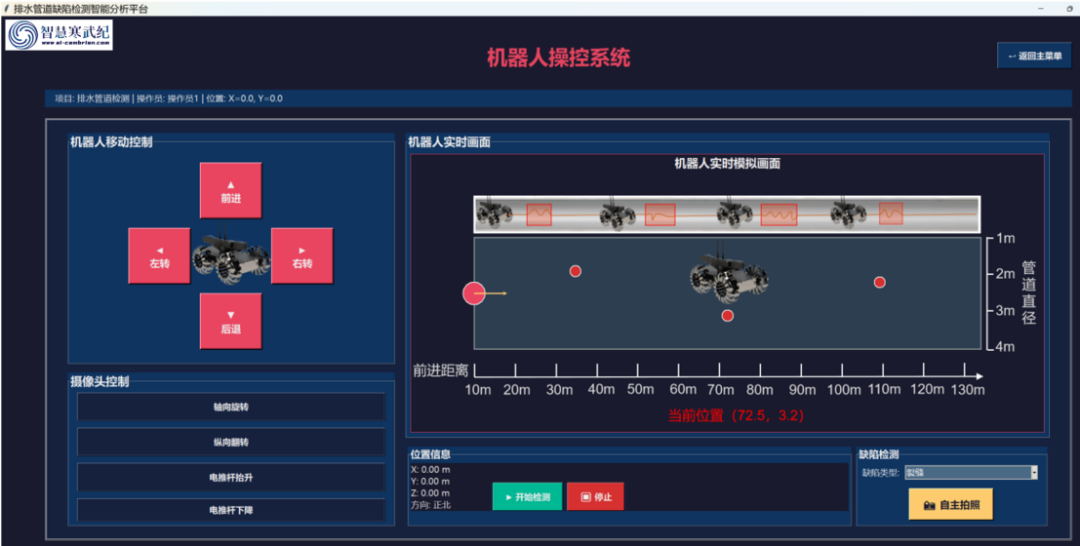Screen dimensions: 1080x546
Task: Click the 自主拍照 photo button
Action: (951, 505)
